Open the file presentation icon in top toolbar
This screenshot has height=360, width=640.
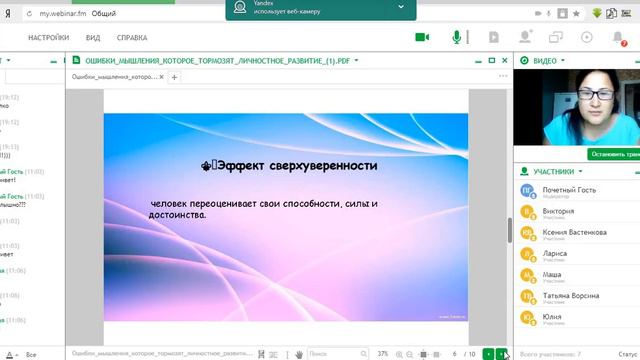(494, 38)
